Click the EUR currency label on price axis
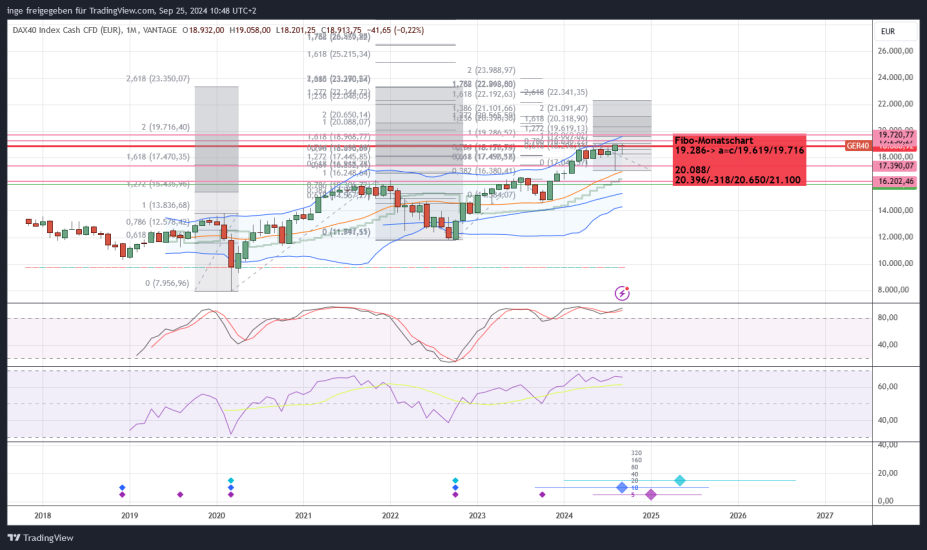 (887, 31)
